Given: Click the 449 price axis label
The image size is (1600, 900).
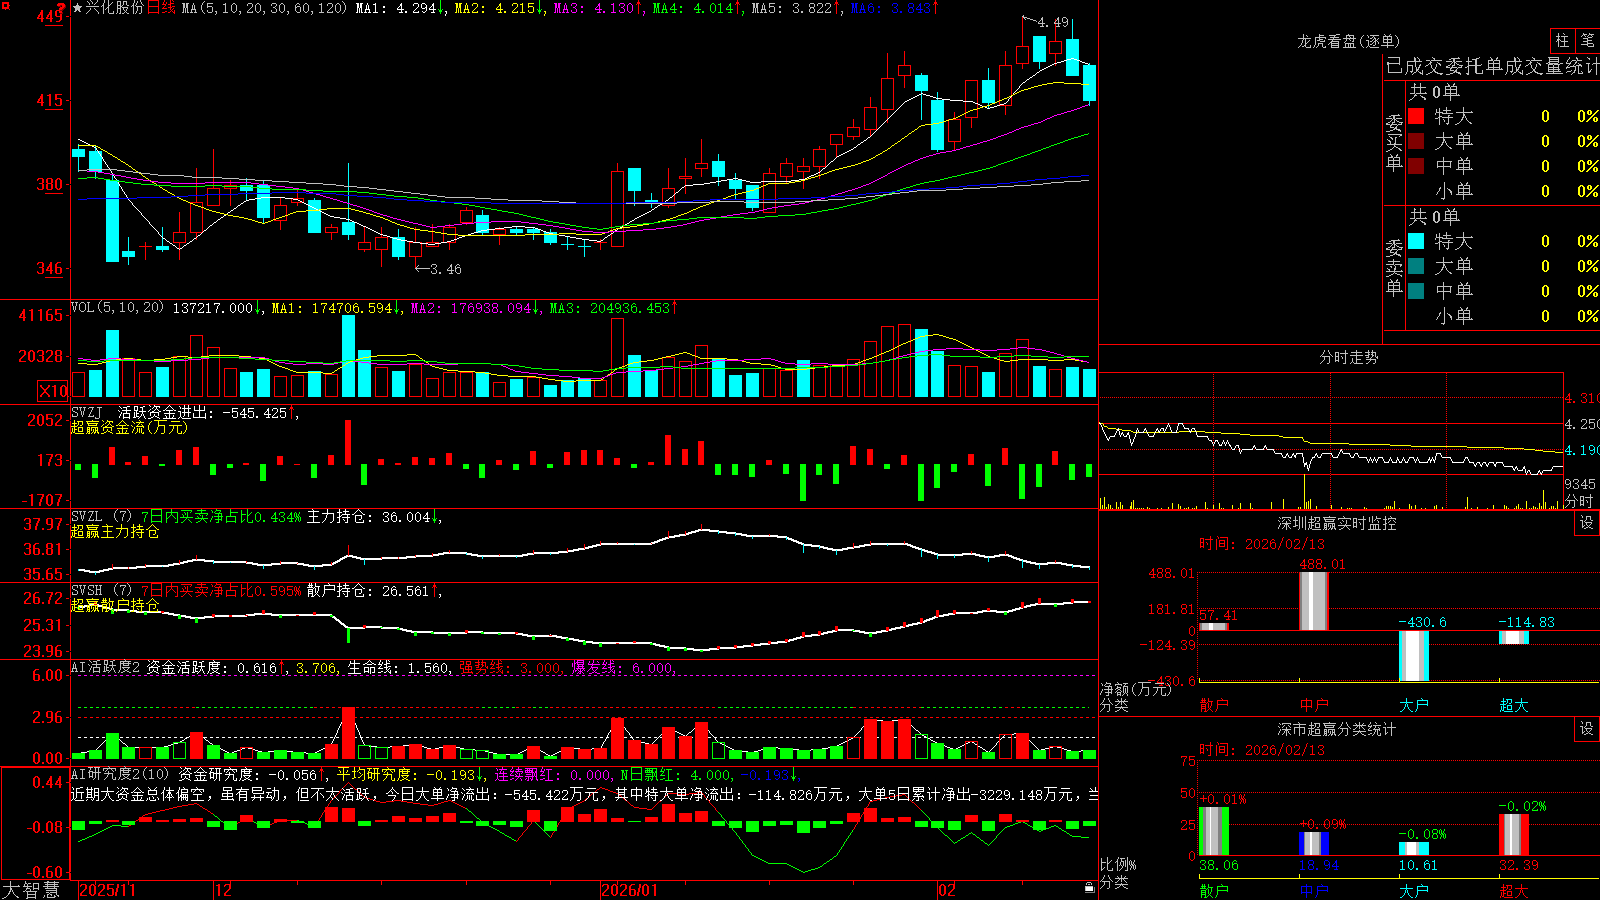Looking at the screenshot, I should coord(49,16).
